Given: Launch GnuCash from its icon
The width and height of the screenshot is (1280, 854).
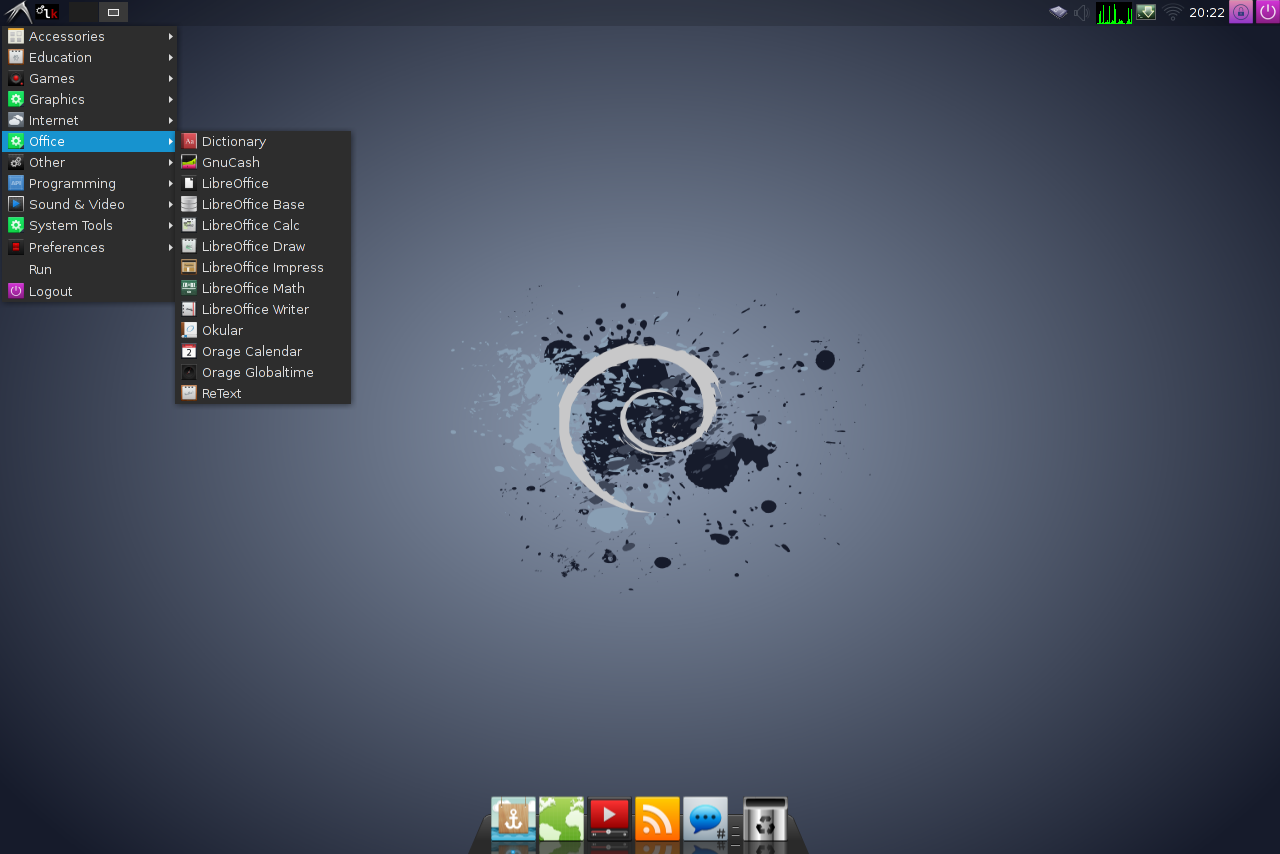Looking at the screenshot, I should 189,162.
